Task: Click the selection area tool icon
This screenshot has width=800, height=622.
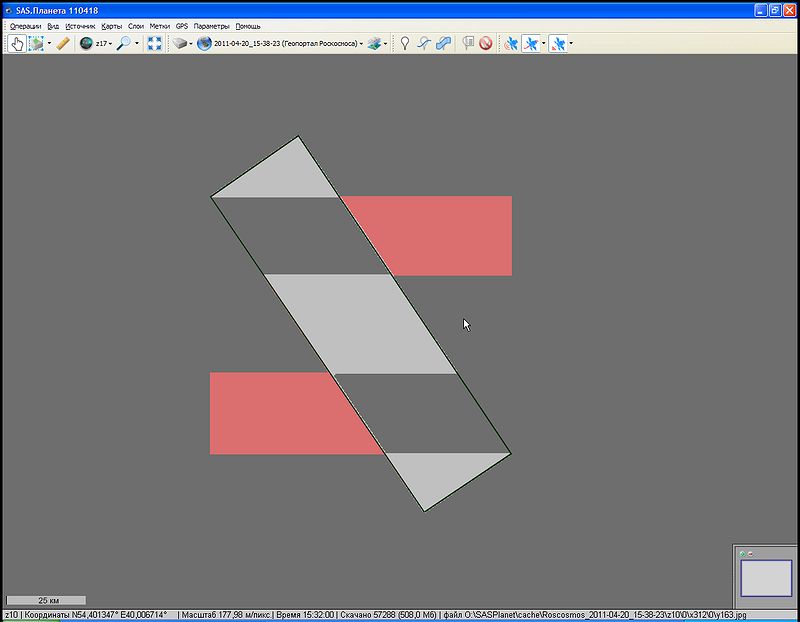Action: tap(37, 44)
